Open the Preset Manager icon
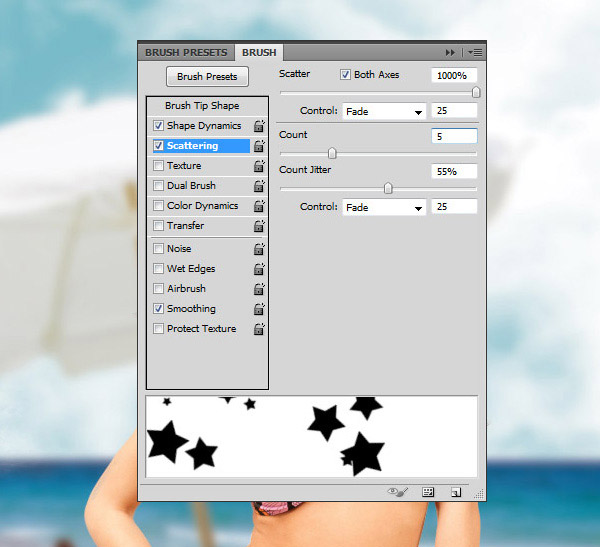The height and width of the screenshot is (547, 600). point(428,492)
